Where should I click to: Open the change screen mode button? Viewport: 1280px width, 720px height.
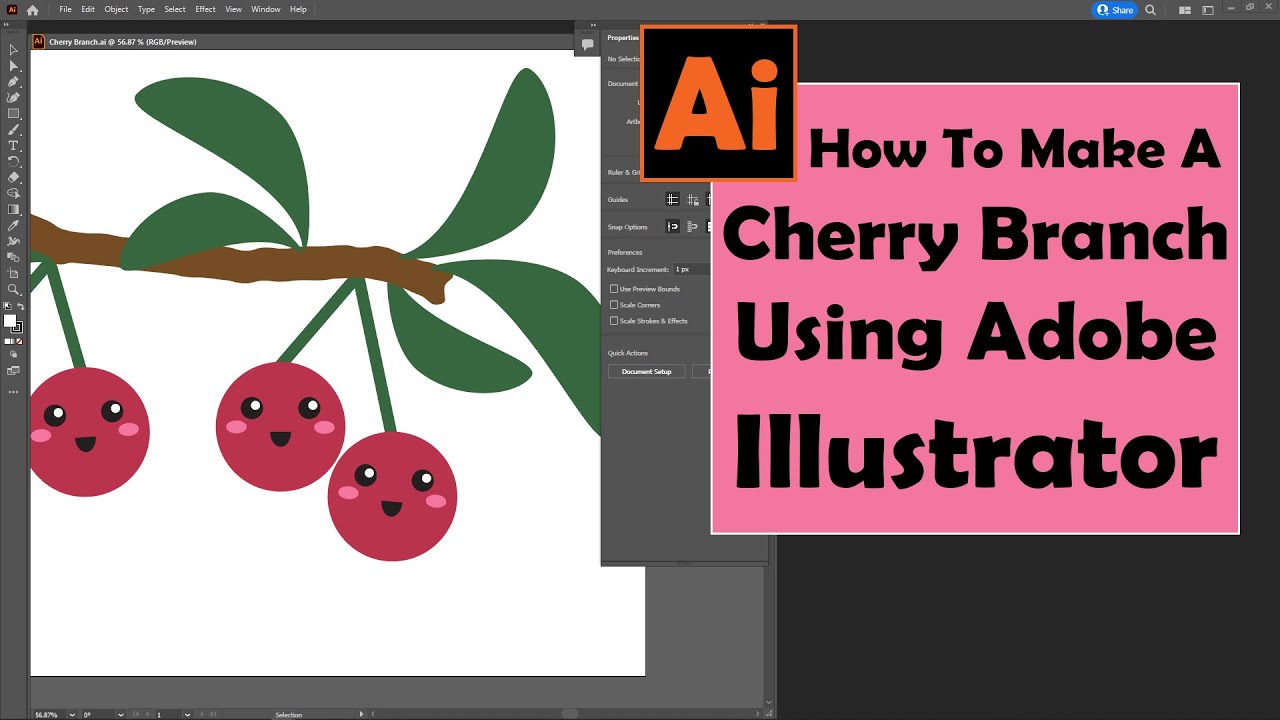13,370
